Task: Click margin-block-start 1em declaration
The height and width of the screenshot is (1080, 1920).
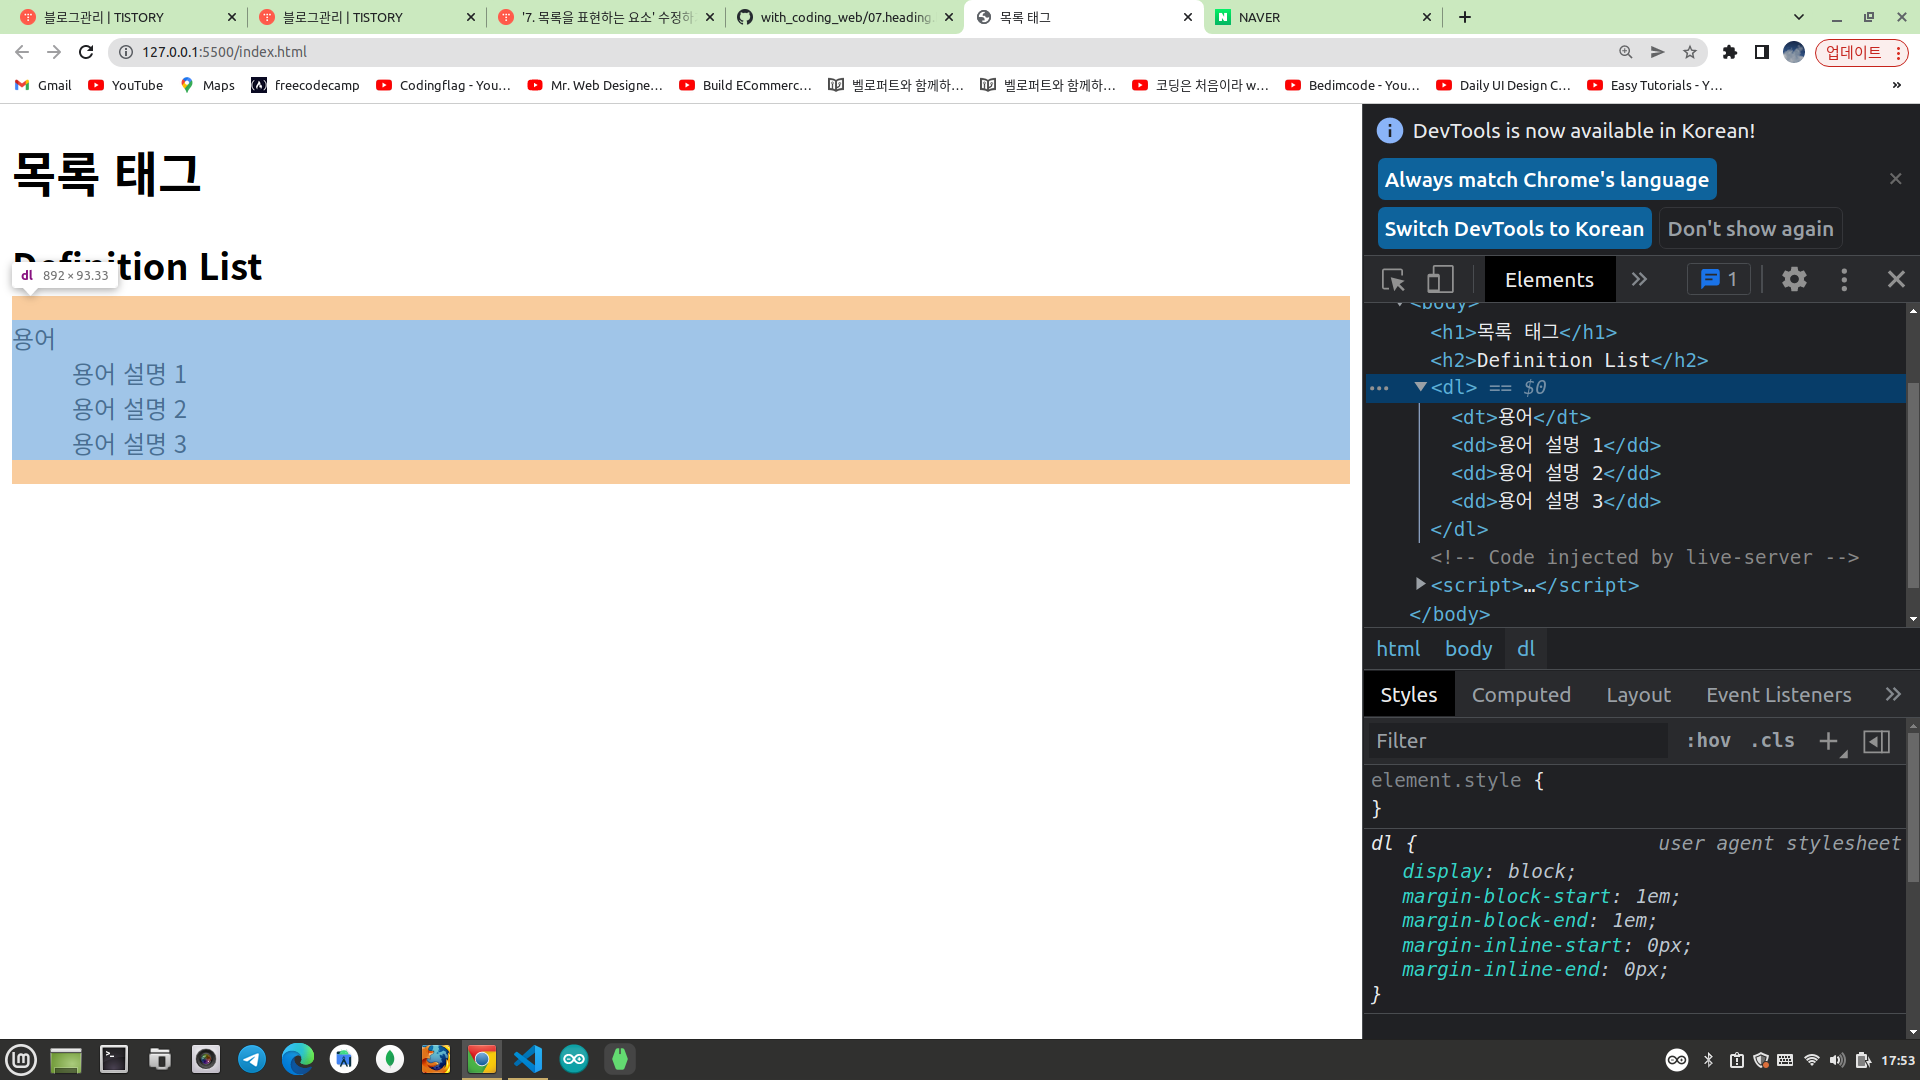Action: [x=1540, y=896]
